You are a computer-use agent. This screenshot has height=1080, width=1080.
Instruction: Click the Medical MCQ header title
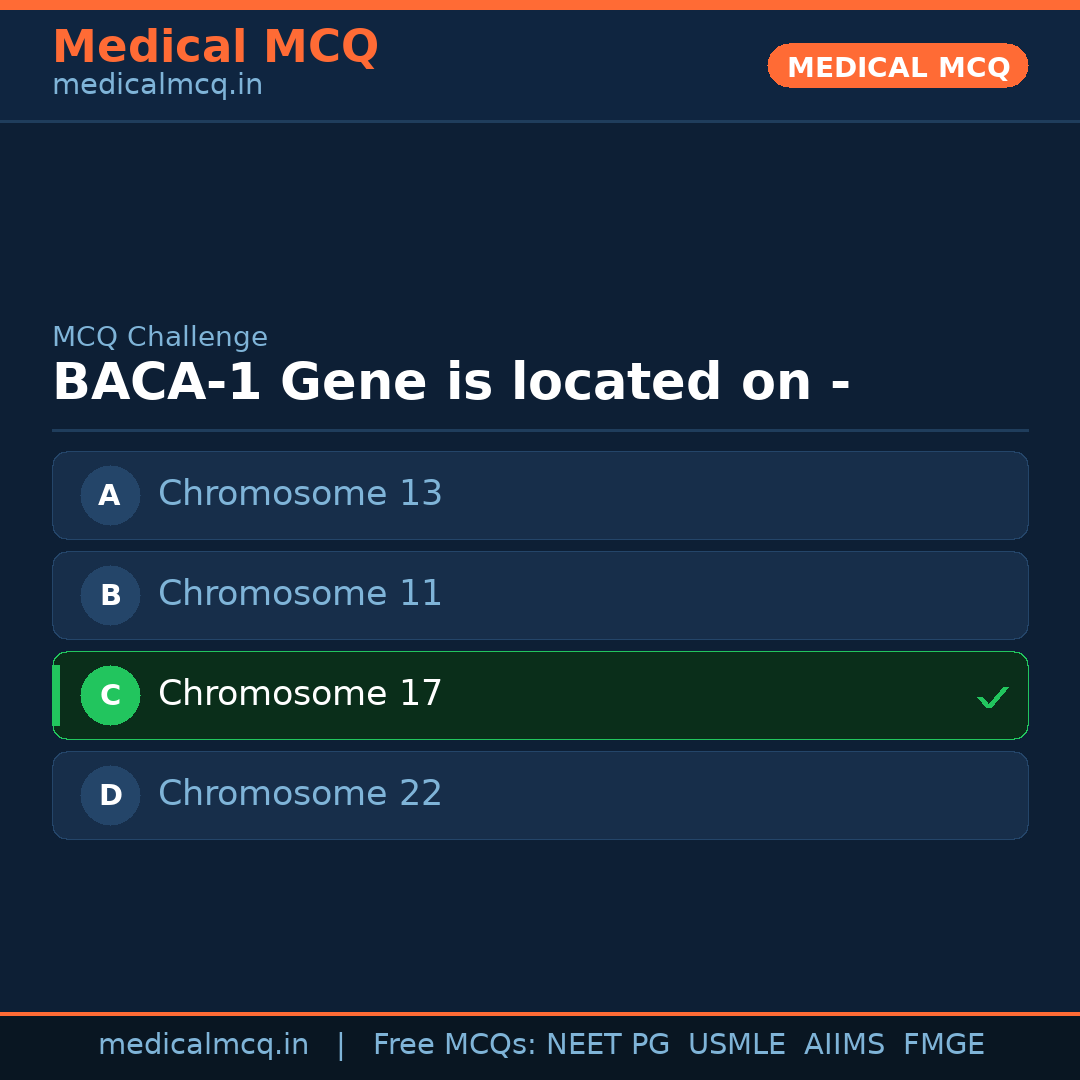[215, 47]
